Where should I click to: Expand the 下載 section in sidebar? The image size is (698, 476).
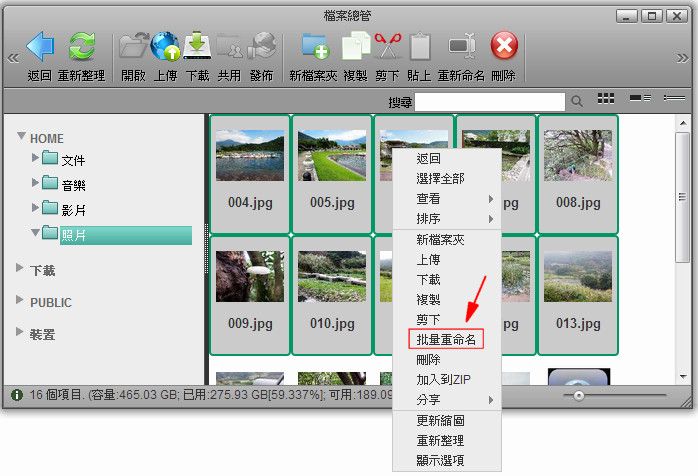[x=22, y=269]
